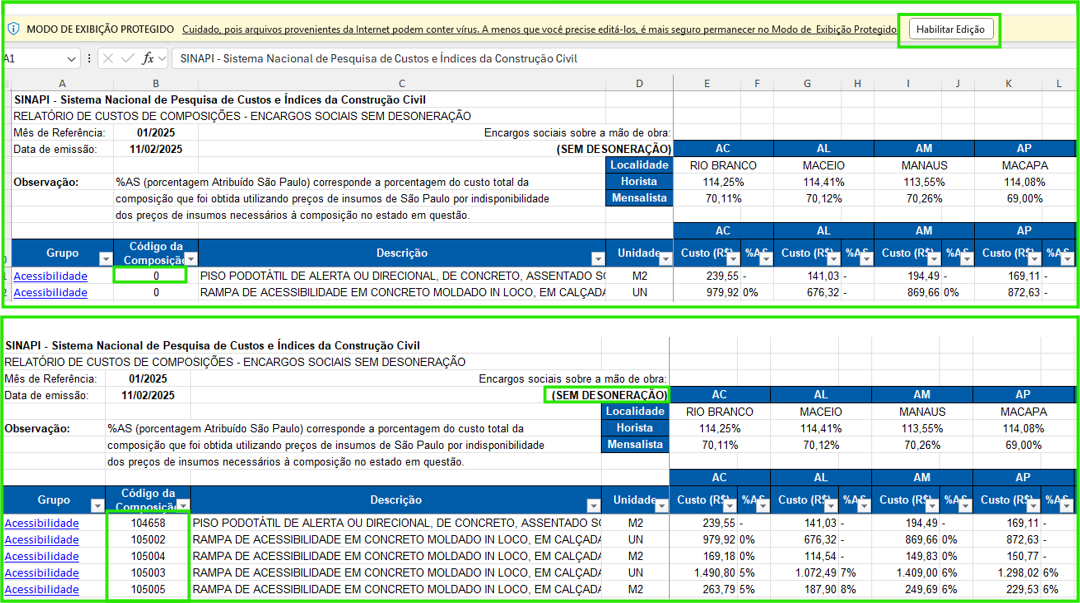Click the cancel X in formula bar
Screen dimensions: 1080x603
point(108,59)
